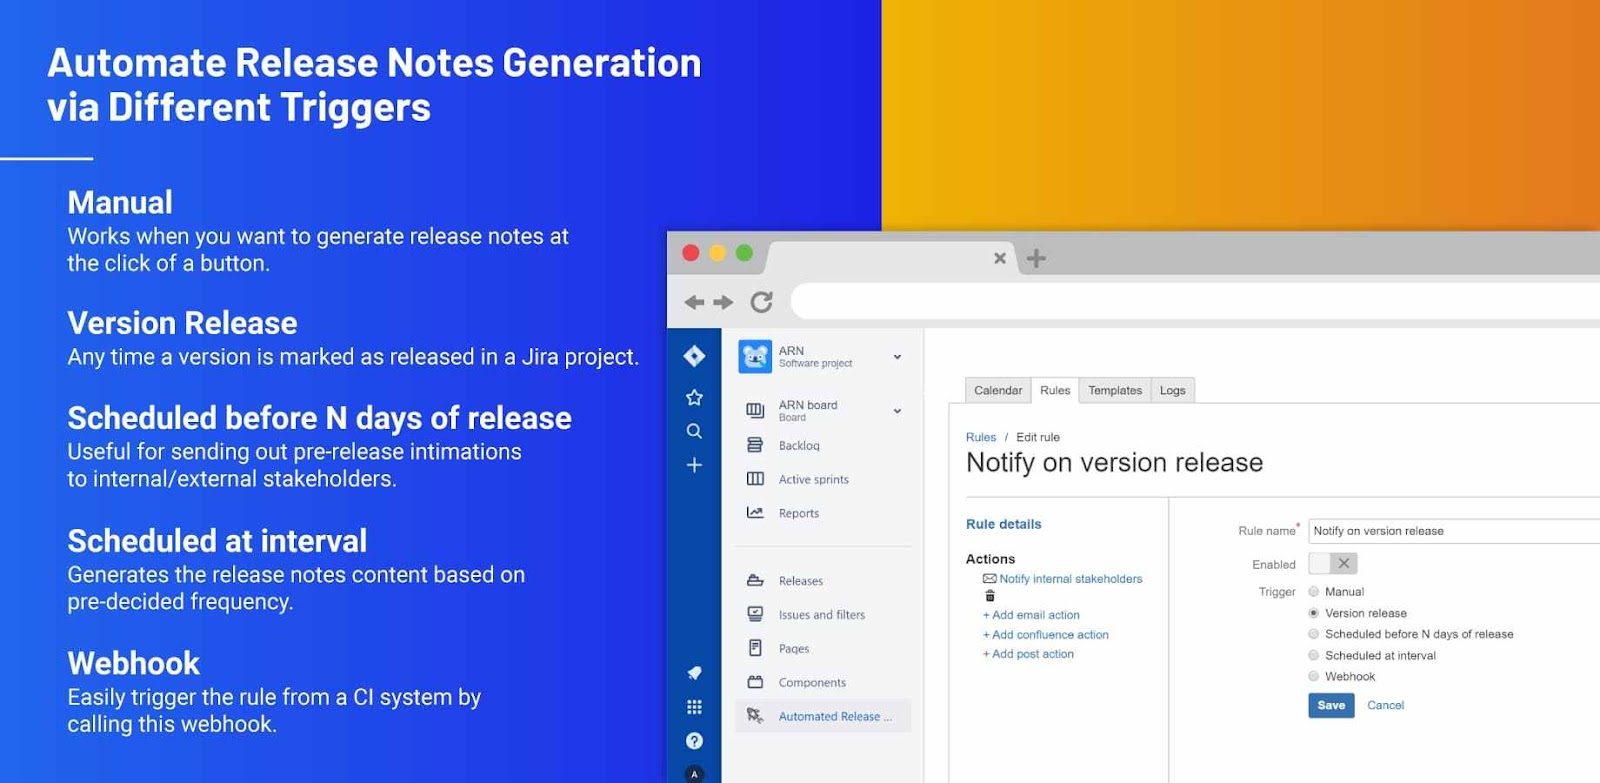
Task: Click Notify internal stakeholders action link
Action: pyautogui.click(x=1071, y=579)
